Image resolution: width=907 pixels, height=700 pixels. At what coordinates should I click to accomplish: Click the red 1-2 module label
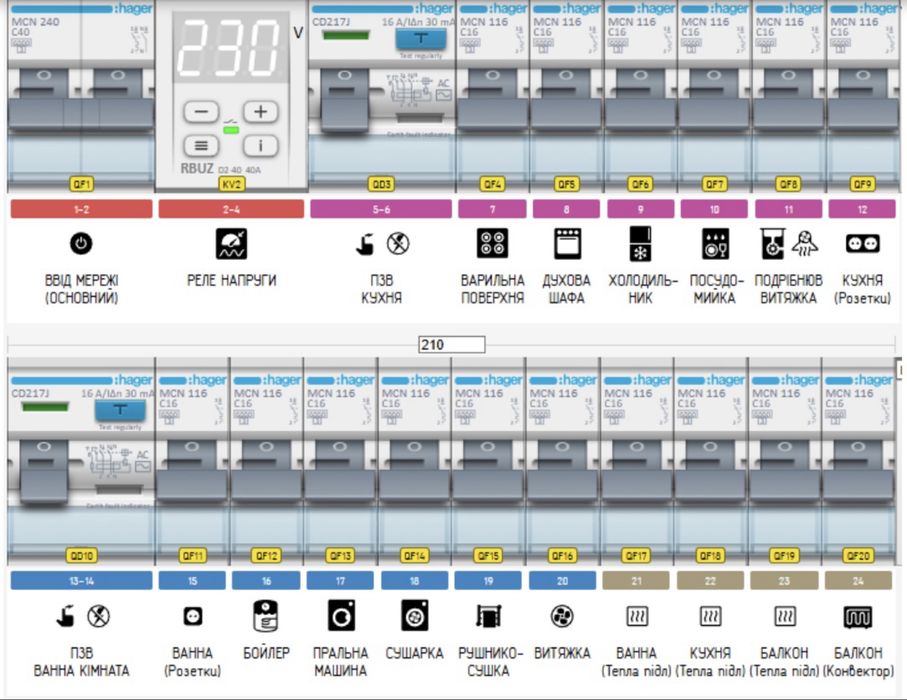point(81,209)
